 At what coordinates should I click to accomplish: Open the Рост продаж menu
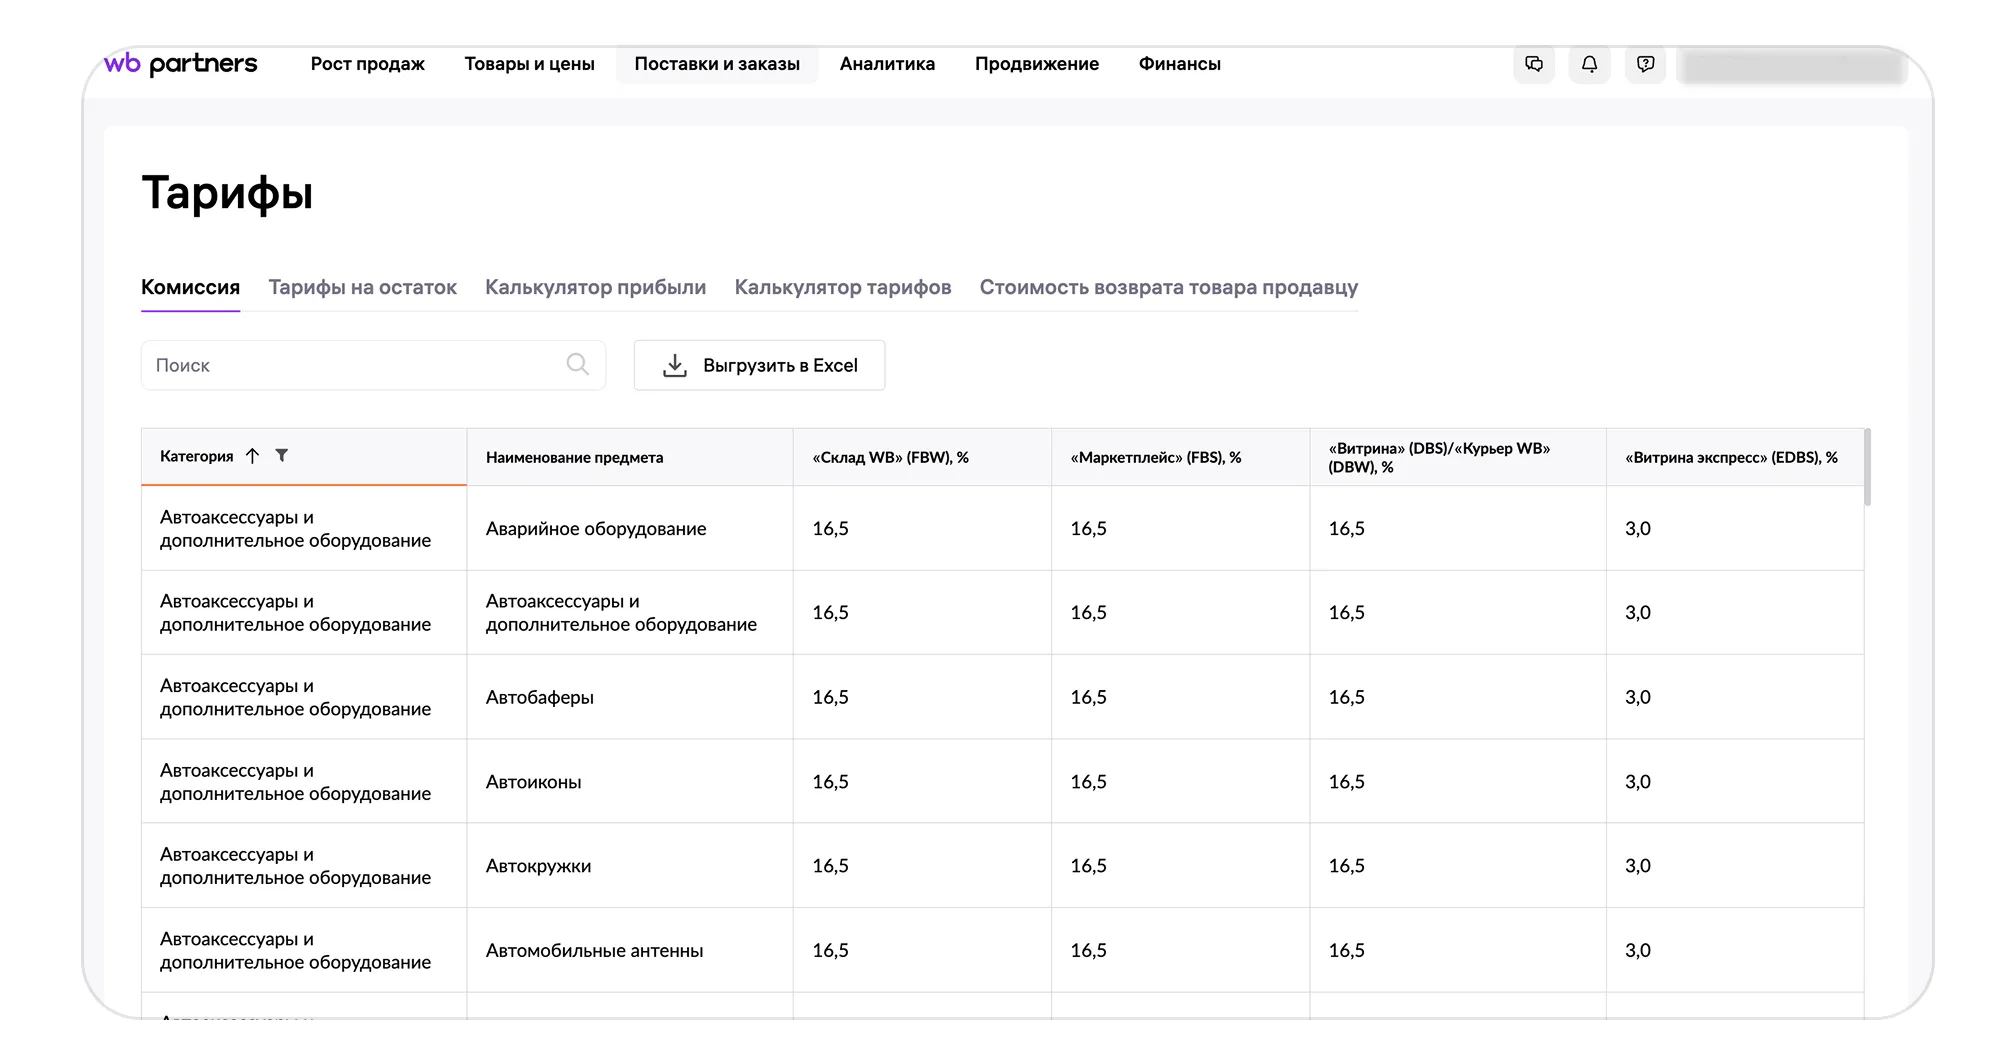point(367,64)
